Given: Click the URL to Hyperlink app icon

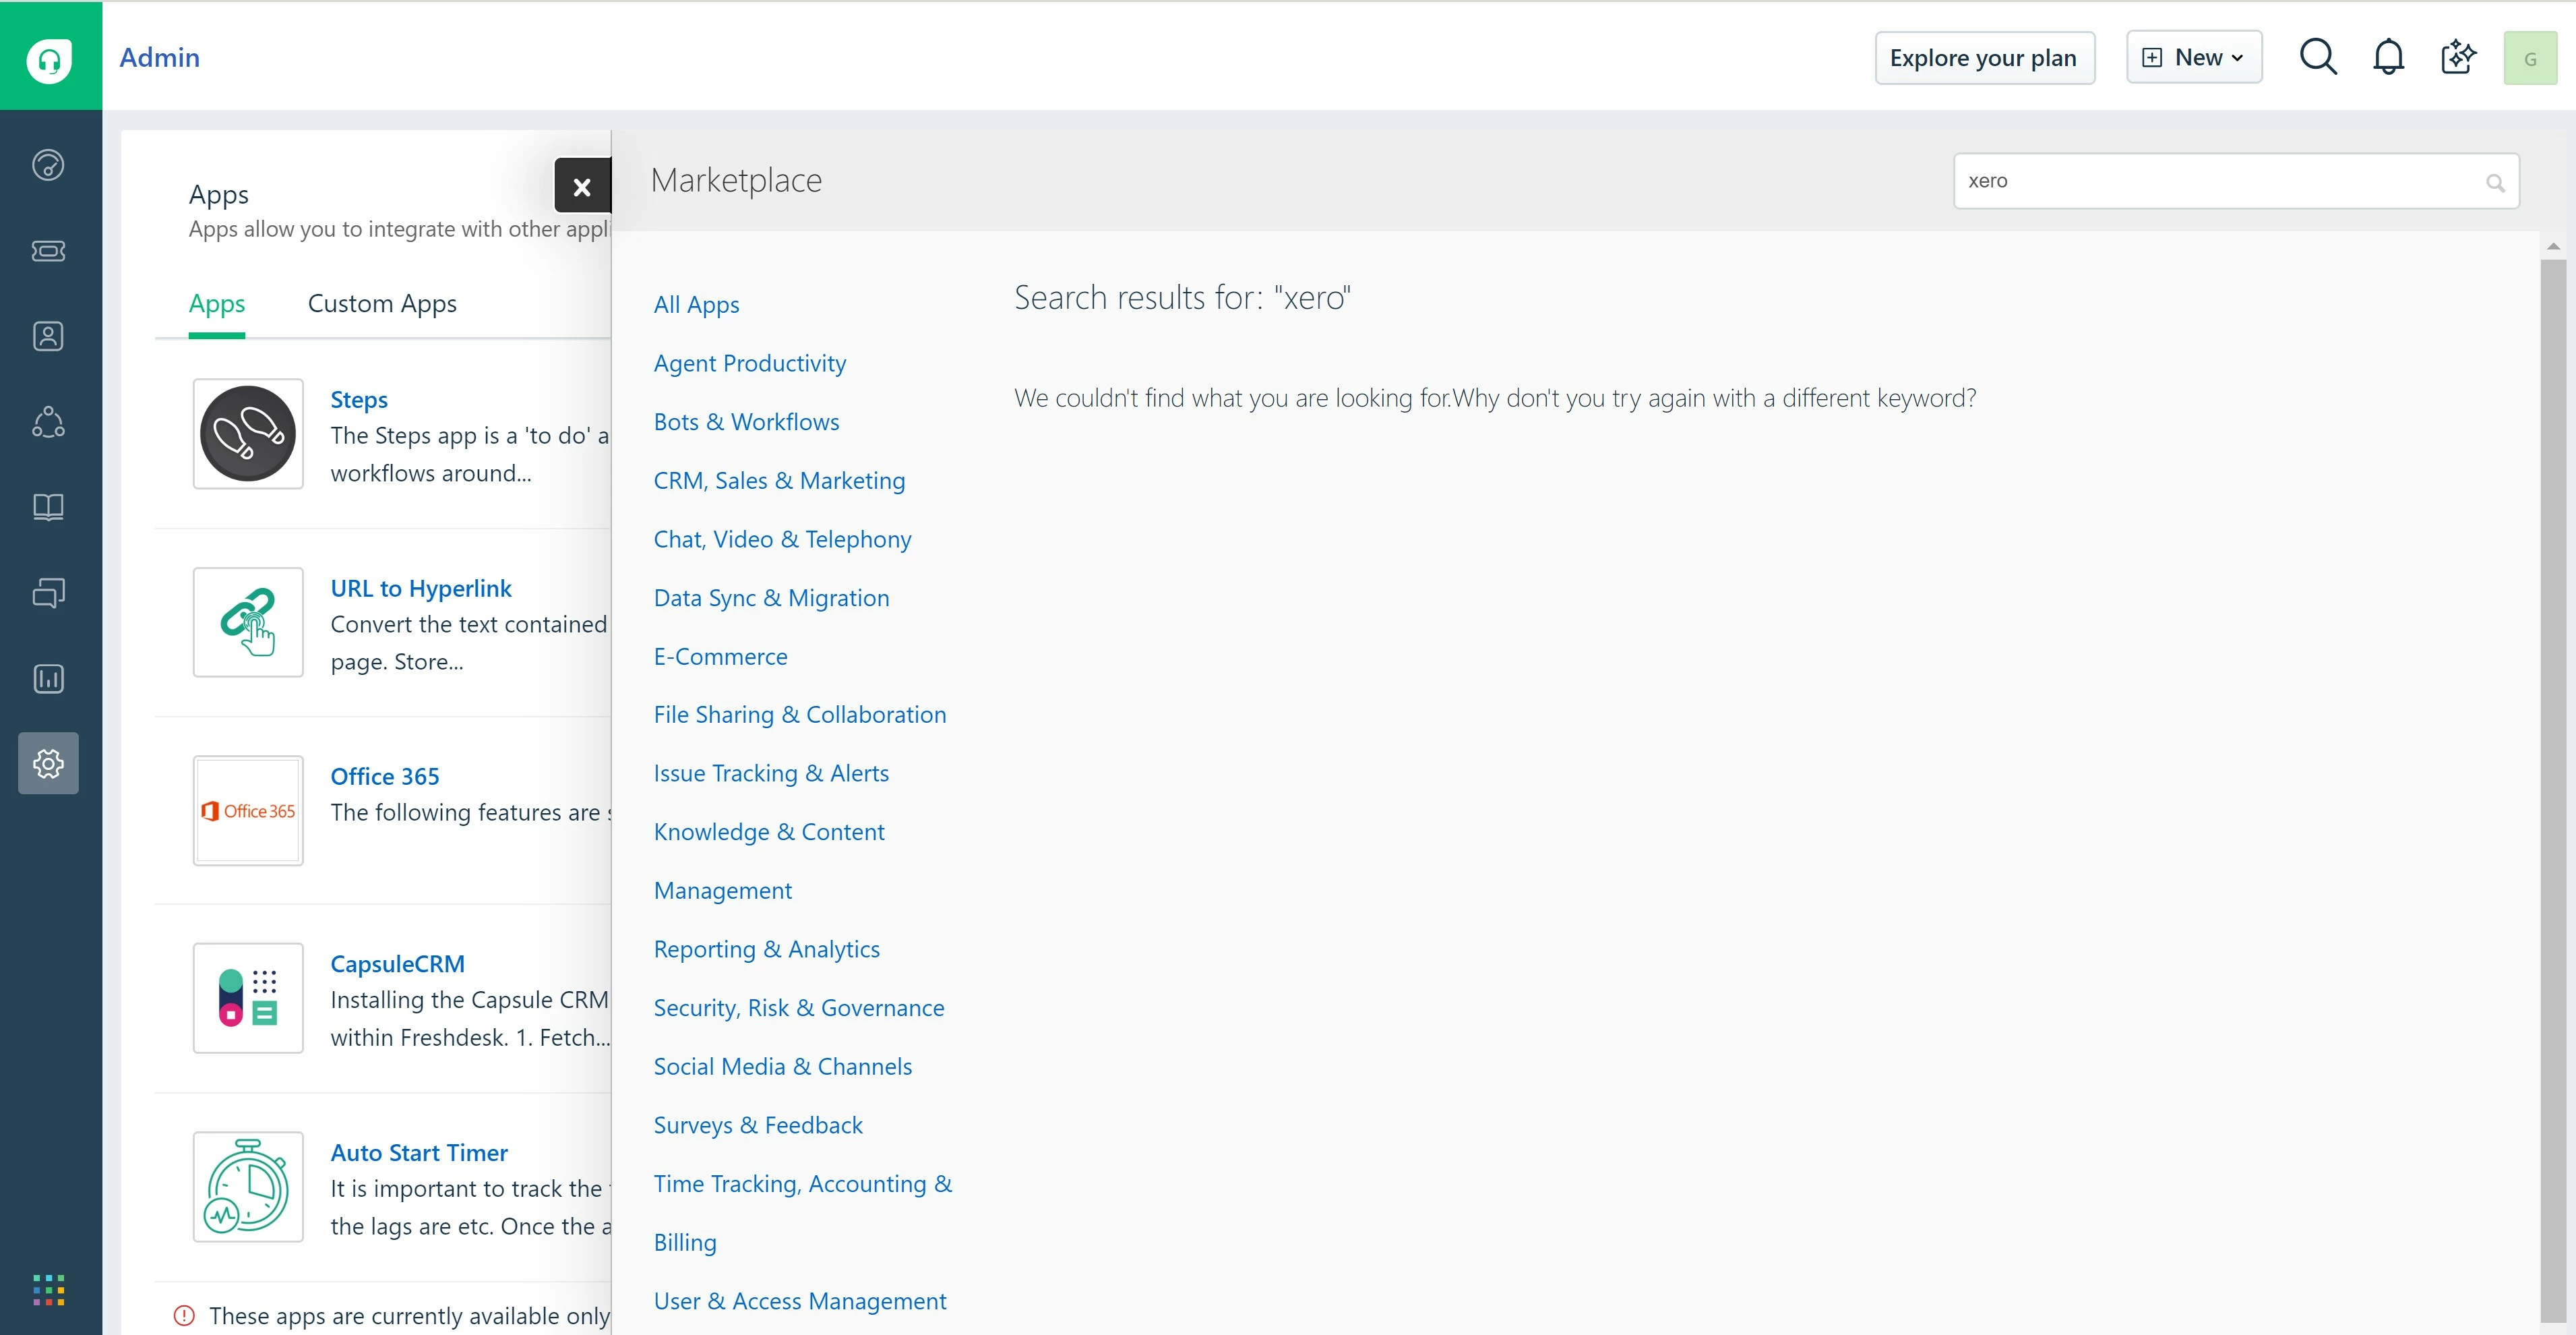Looking at the screenshot, I should point(248,622).
